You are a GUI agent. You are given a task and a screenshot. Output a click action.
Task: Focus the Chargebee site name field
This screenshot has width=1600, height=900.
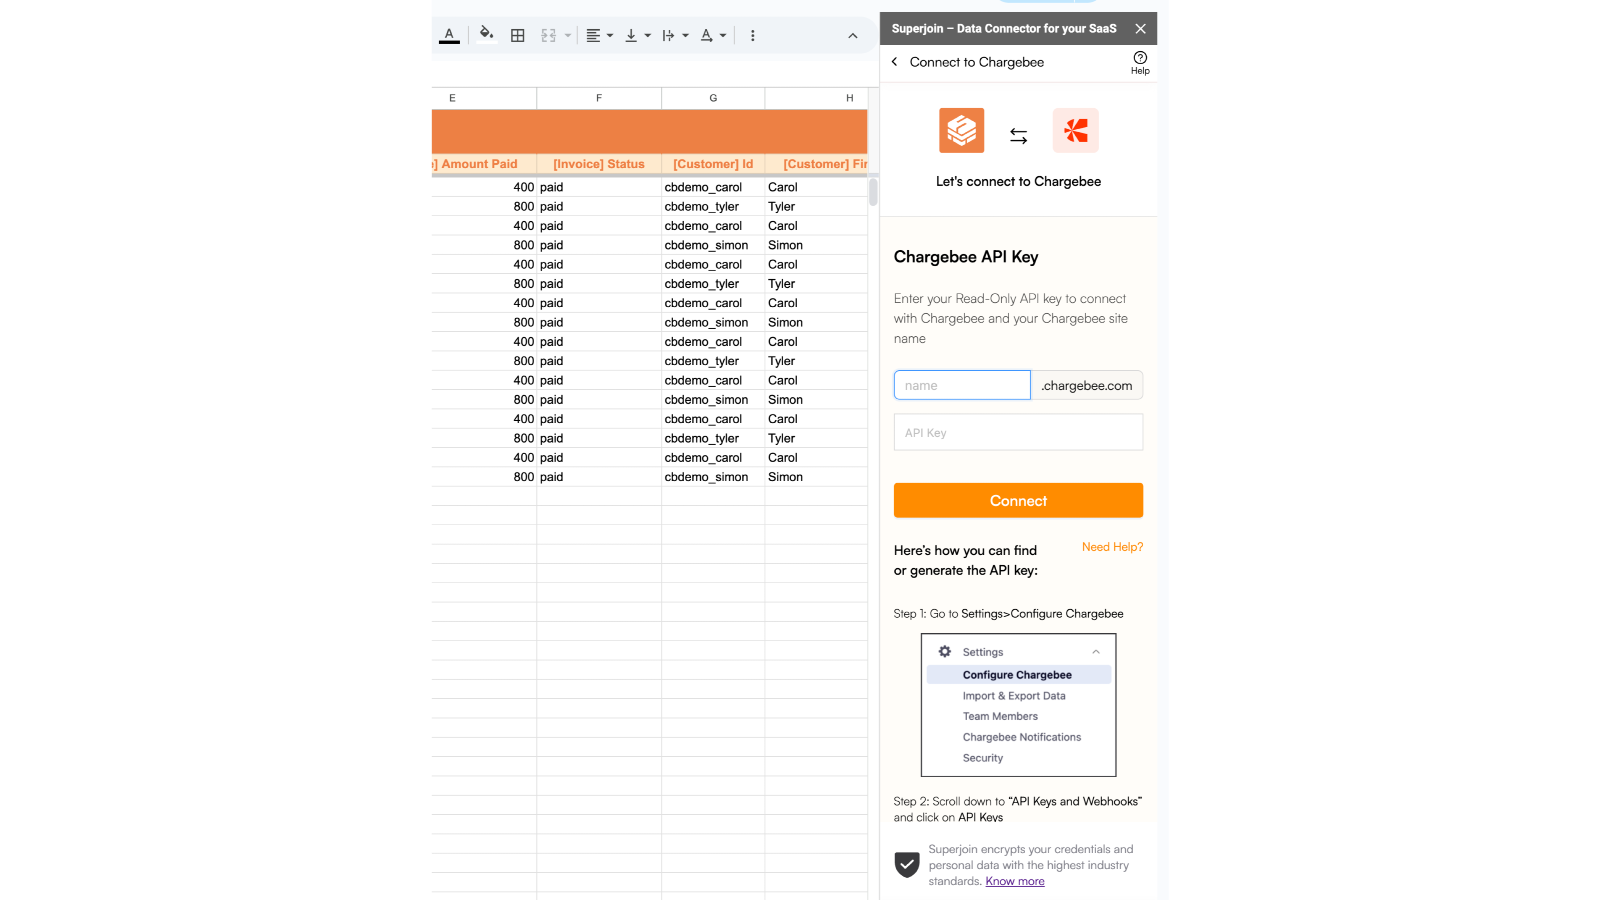962,386
